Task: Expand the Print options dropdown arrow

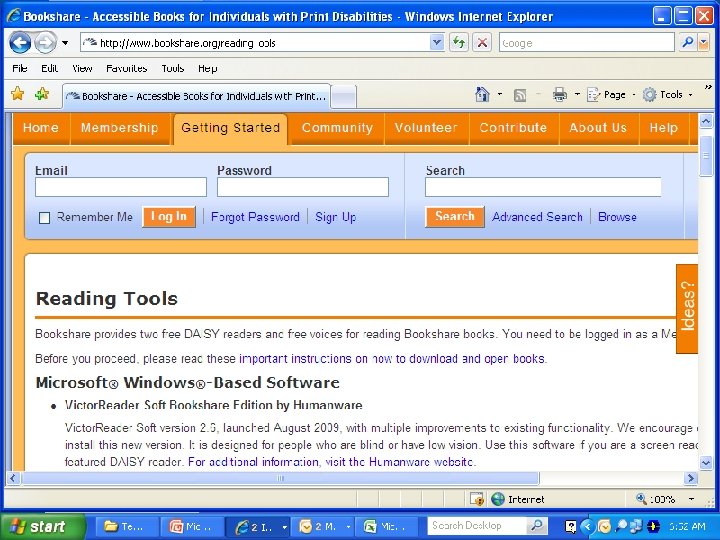Action: [x=577, y=95]
